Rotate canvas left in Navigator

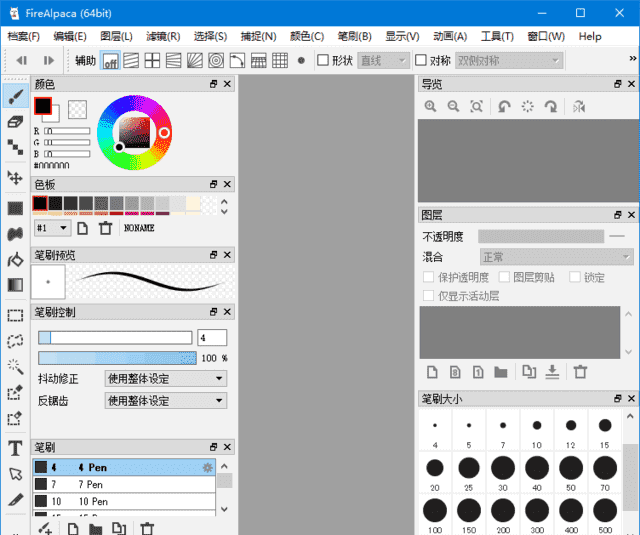click(504, 107)
